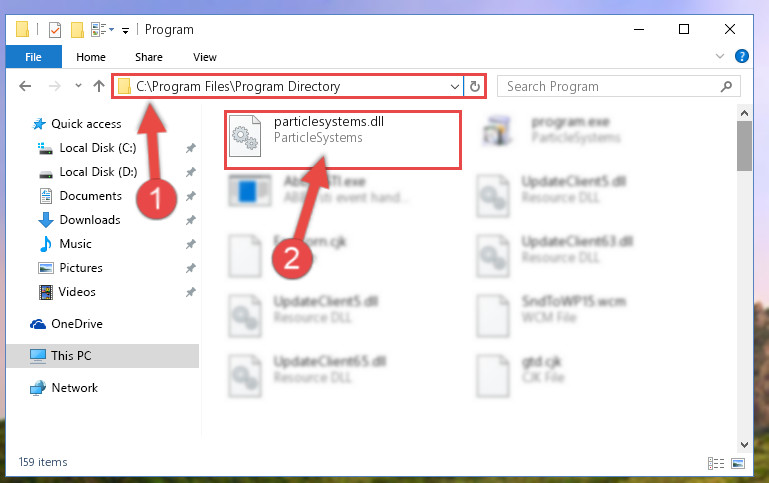Click the Properties checkmark icon in title bar
769x483 pixels.
click(x=55, y=30)
